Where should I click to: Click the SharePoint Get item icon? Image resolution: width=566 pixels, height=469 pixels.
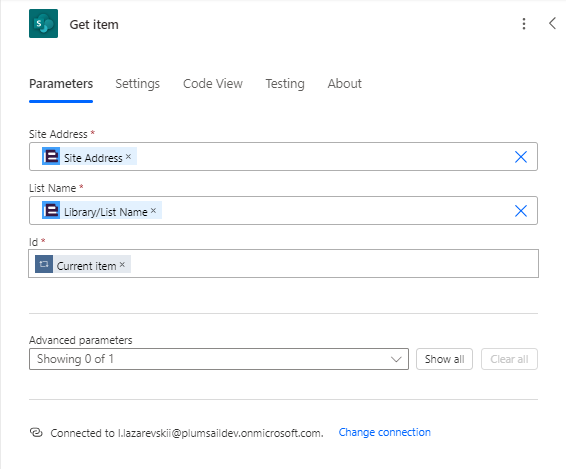[43, 23]
